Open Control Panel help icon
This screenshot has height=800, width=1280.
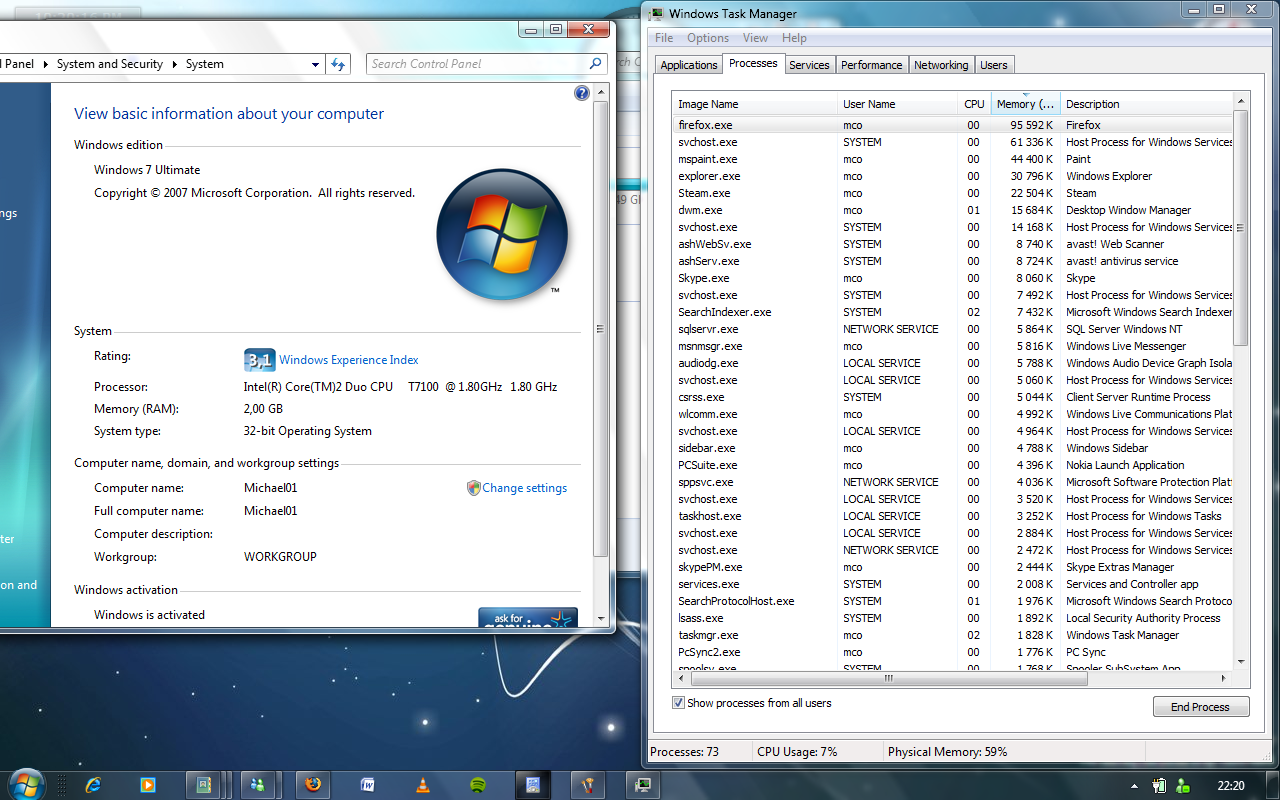point(582,93)
